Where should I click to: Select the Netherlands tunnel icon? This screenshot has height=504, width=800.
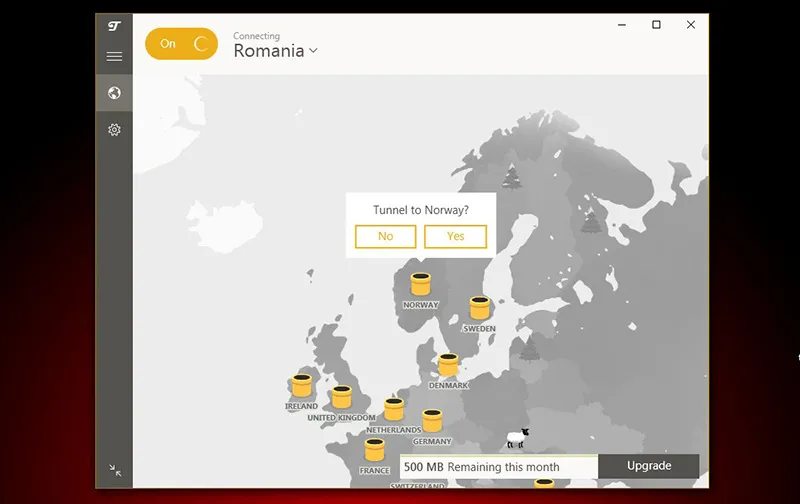pyautogui.click(x=394, y=409)
